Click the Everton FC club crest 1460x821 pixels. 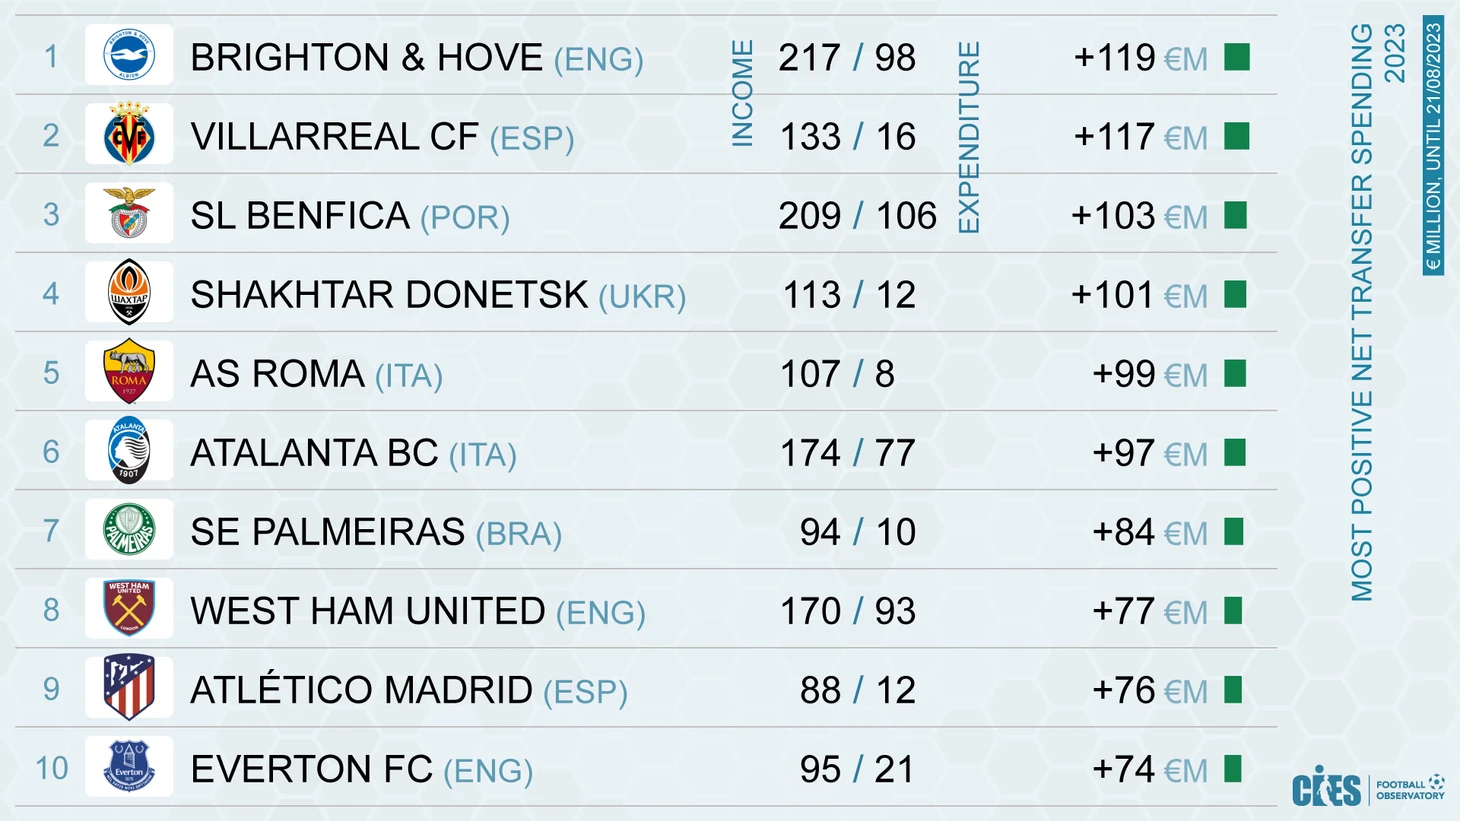129,766
